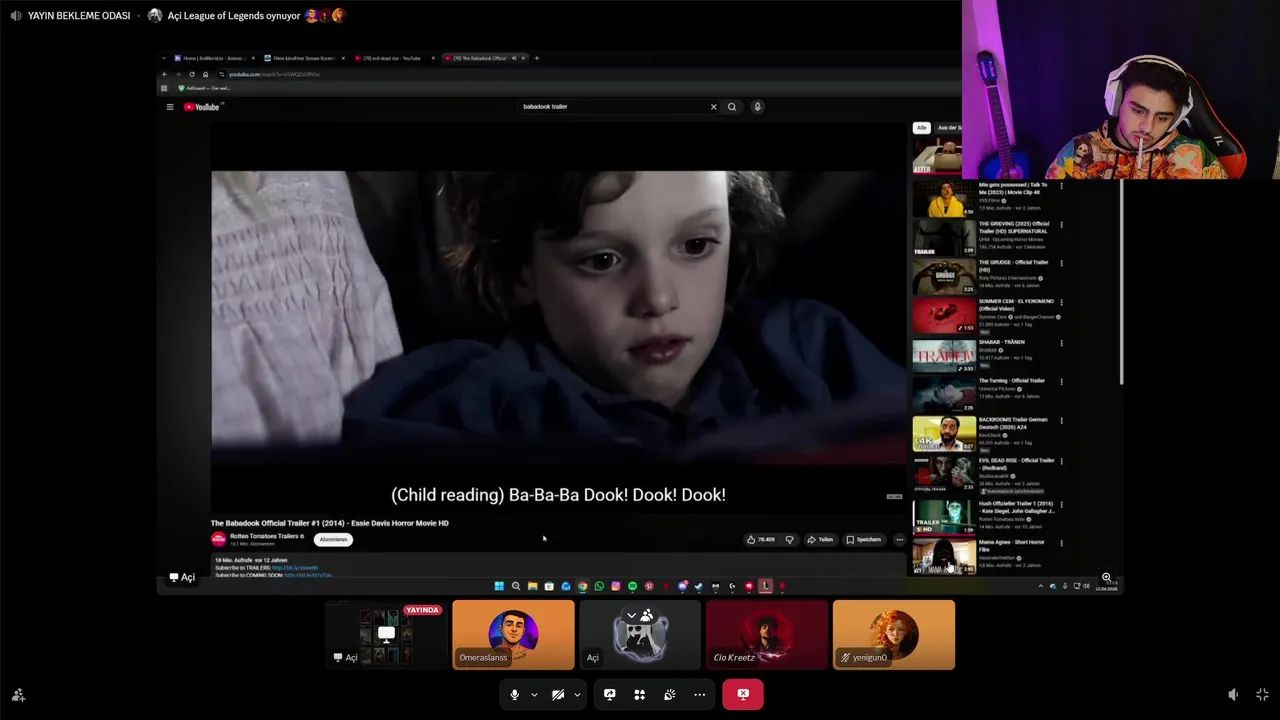Open the activities launcher icon
The height and width of the screenshot is (720, 1280).
coord(639,694)
